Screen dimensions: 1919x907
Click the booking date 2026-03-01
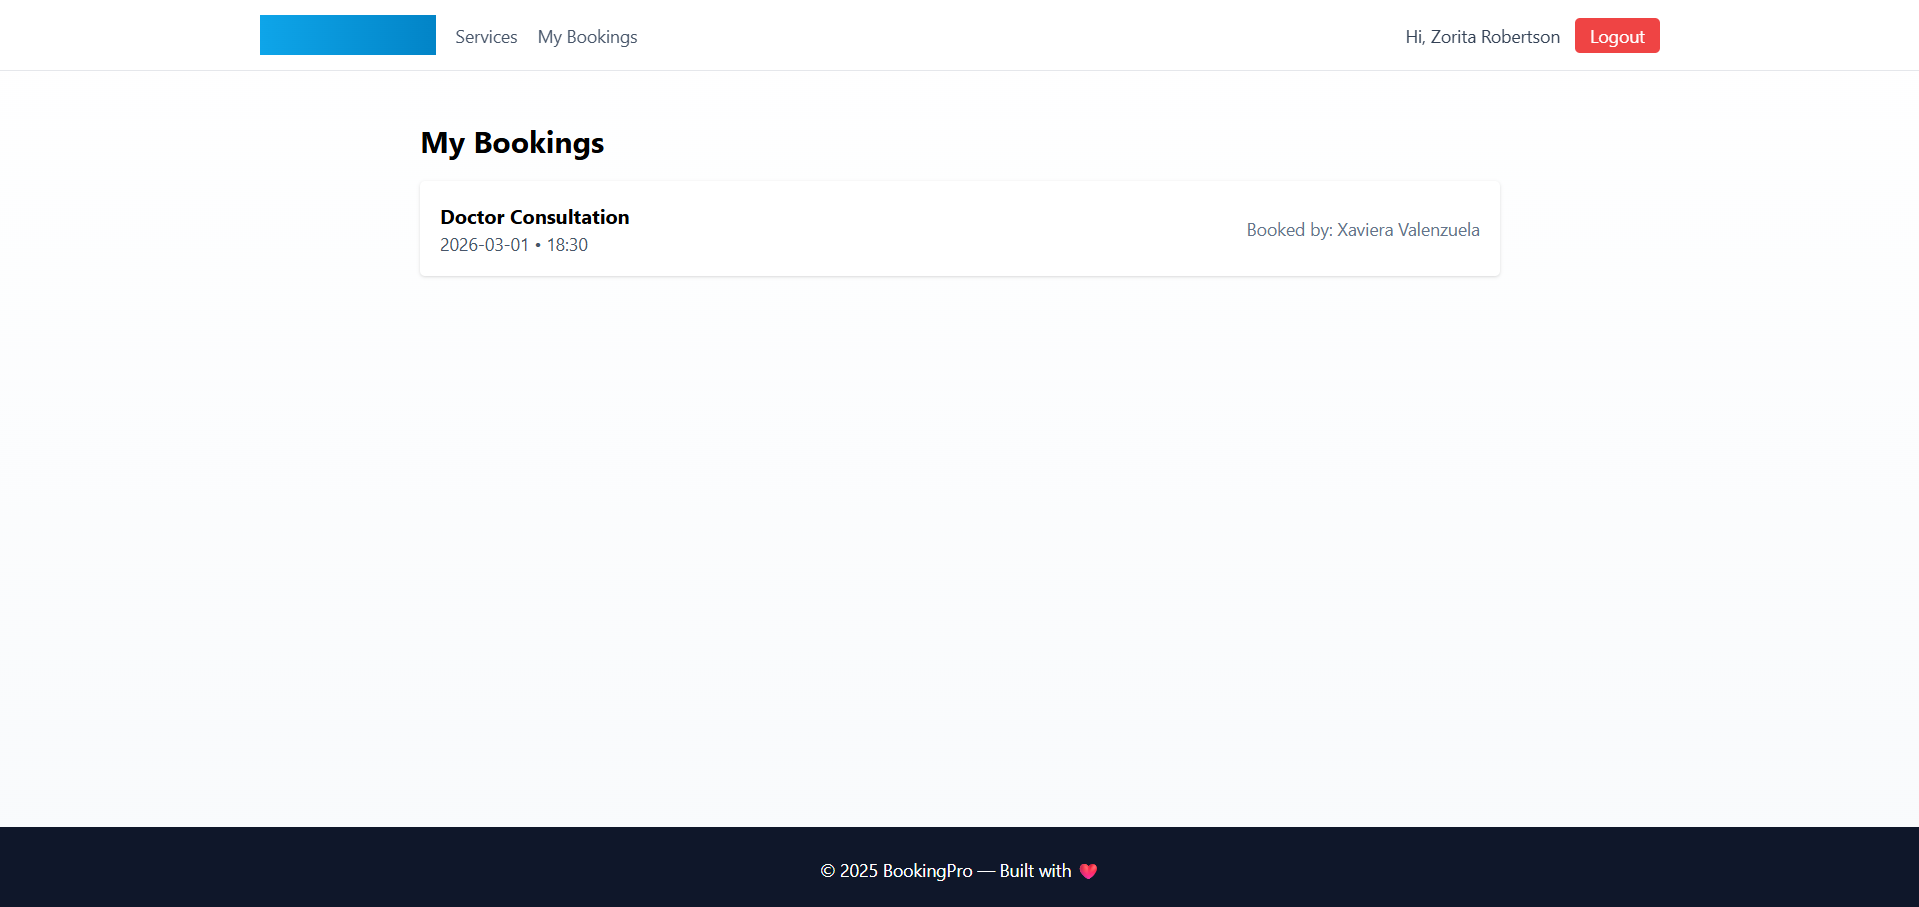(484, 244)
